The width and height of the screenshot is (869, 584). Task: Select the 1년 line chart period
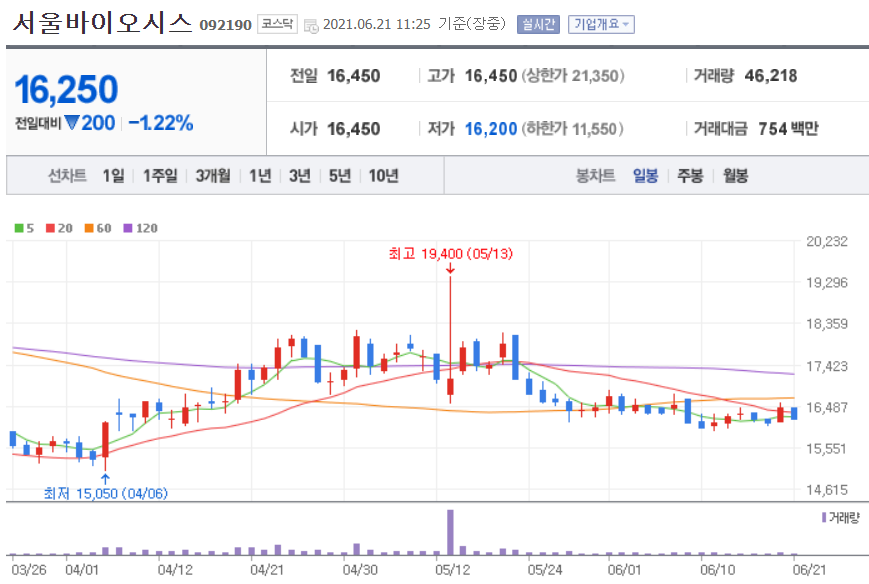260,176
